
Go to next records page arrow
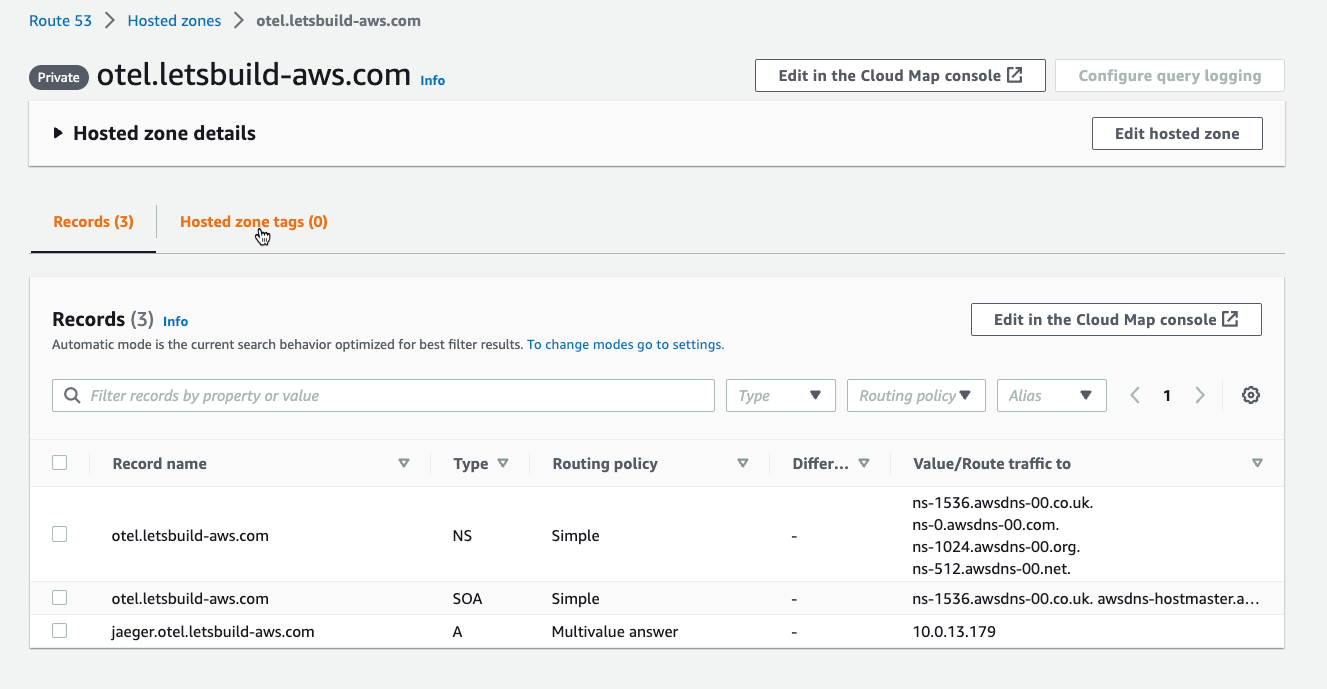[x=1200, y=395]
